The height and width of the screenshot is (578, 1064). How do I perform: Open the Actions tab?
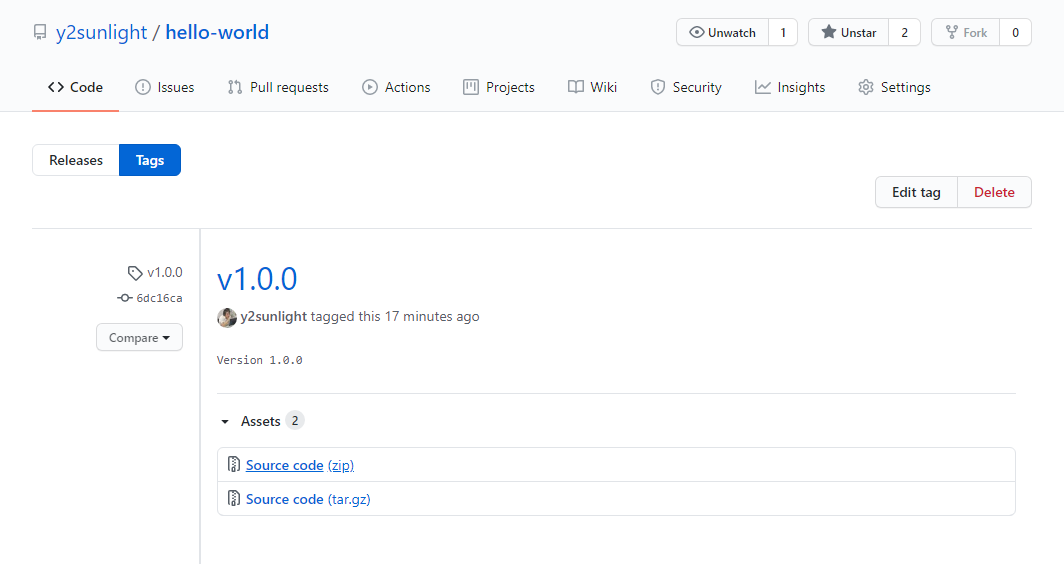point(396,87)
